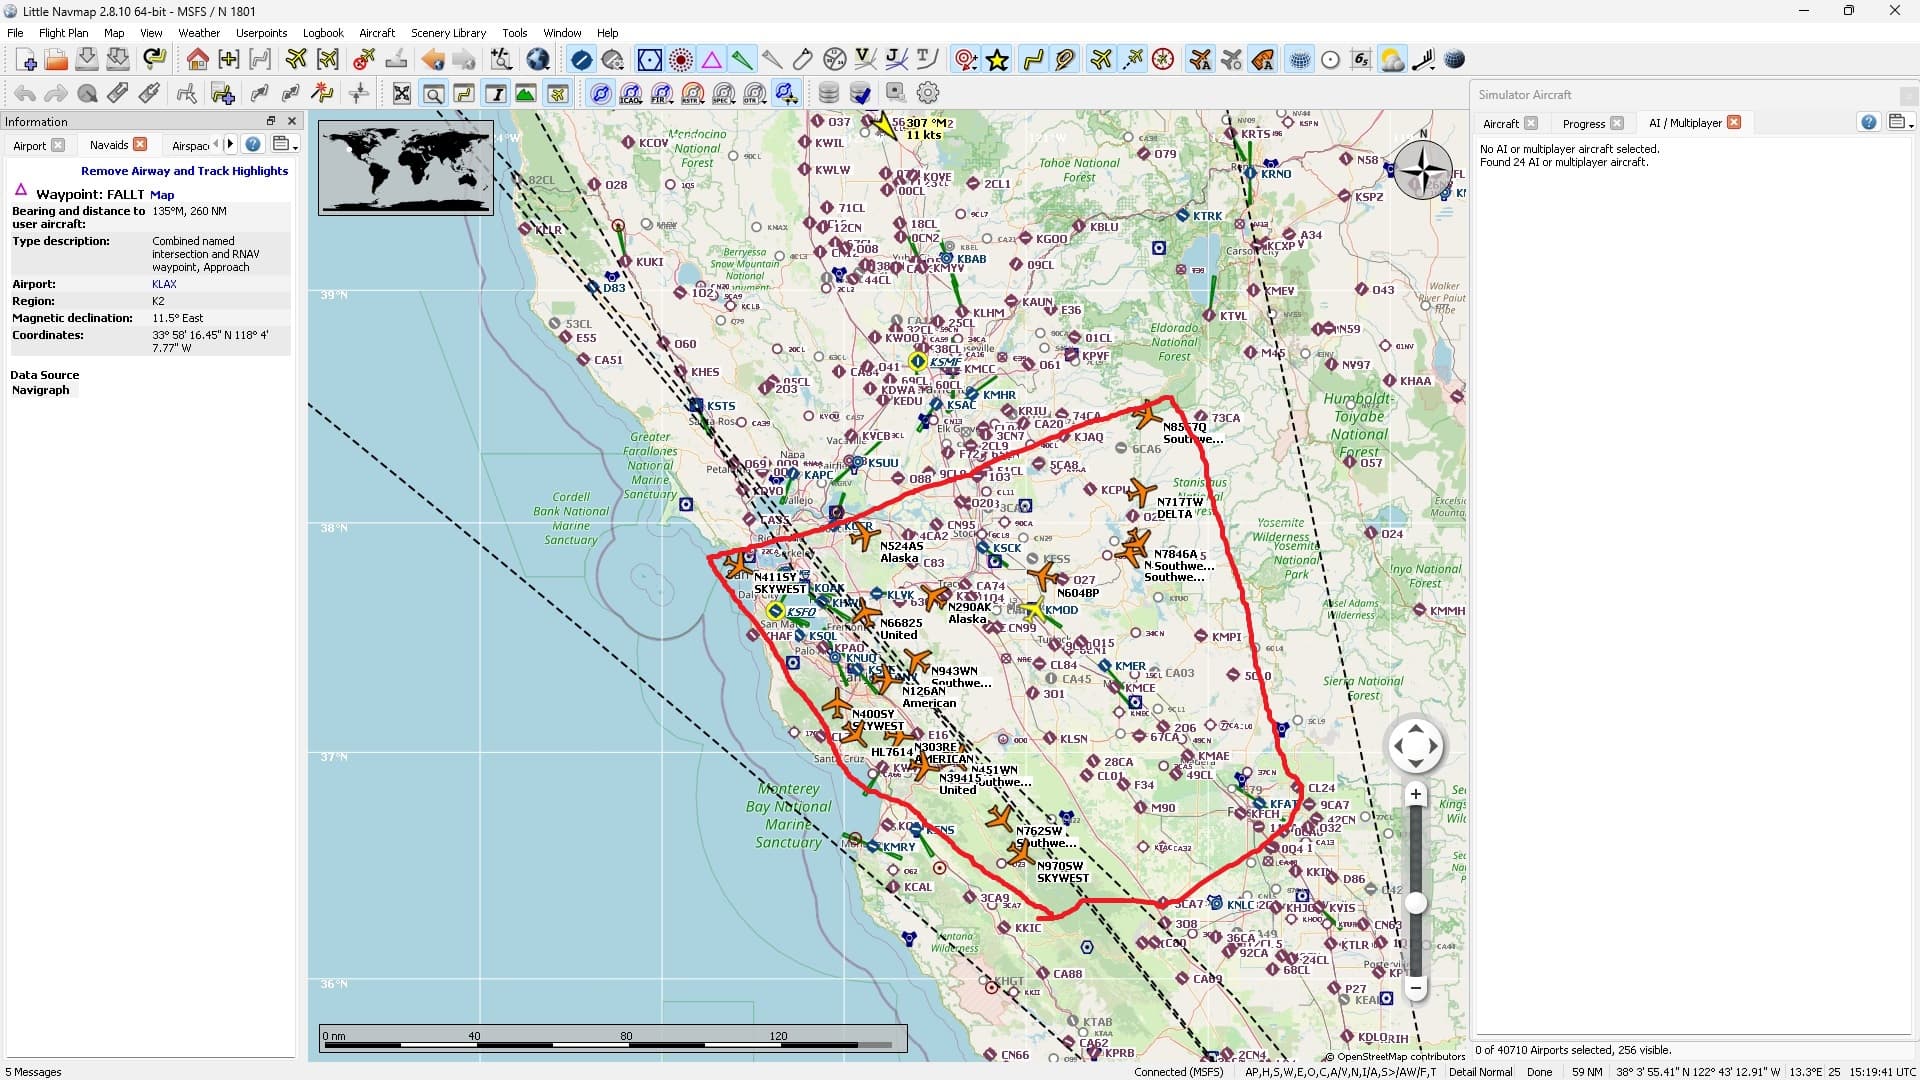Click the weather sun-cloud icon
The height and width of the screenshot is (1080, 1920).
coord(1391,60)
